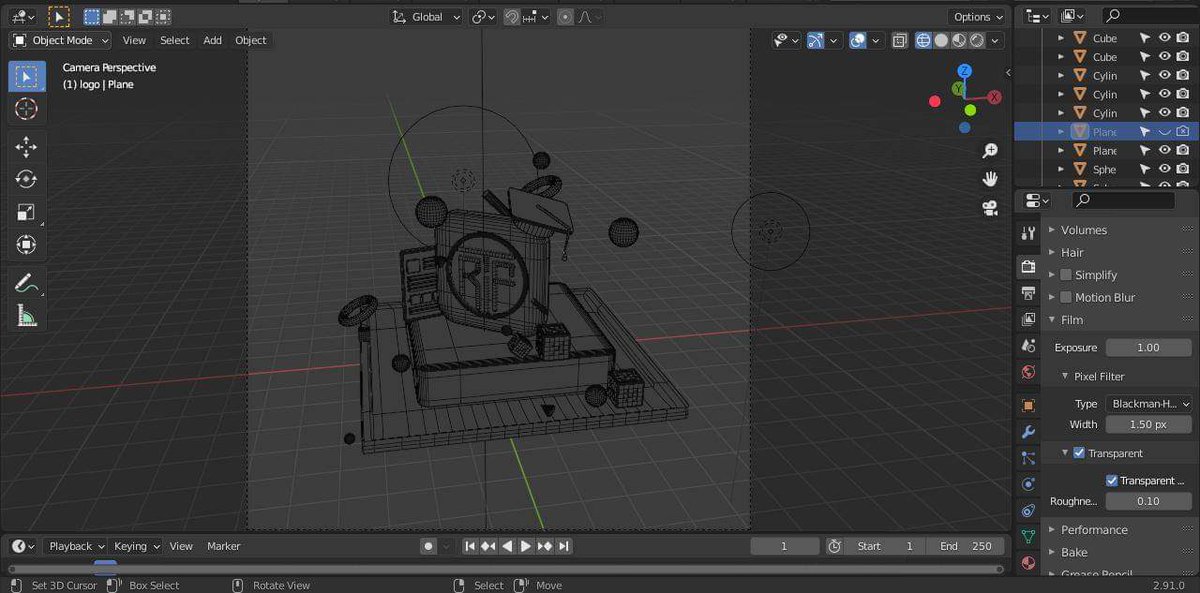Image resolution: width=1200 pixels, height=593 pixels.
Task: Switch to solid viewport shading
Action: pos(941,40)
